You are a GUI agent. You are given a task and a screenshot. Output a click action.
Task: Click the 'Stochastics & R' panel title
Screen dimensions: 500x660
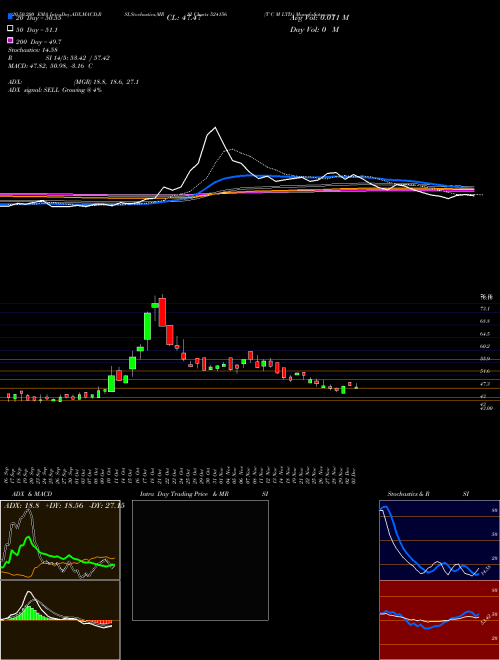pyautogui.click(x=409, y=494)
